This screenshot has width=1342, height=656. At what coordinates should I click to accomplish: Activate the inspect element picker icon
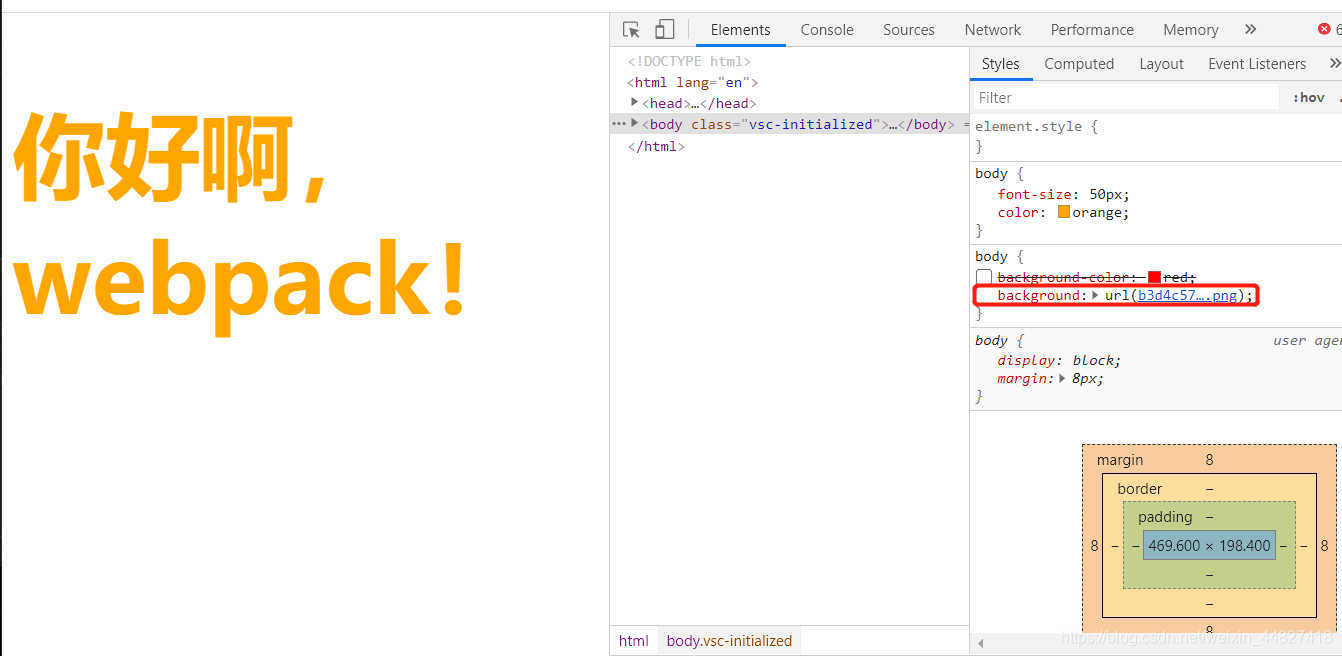pyautogui.click(x=631, y=30)
